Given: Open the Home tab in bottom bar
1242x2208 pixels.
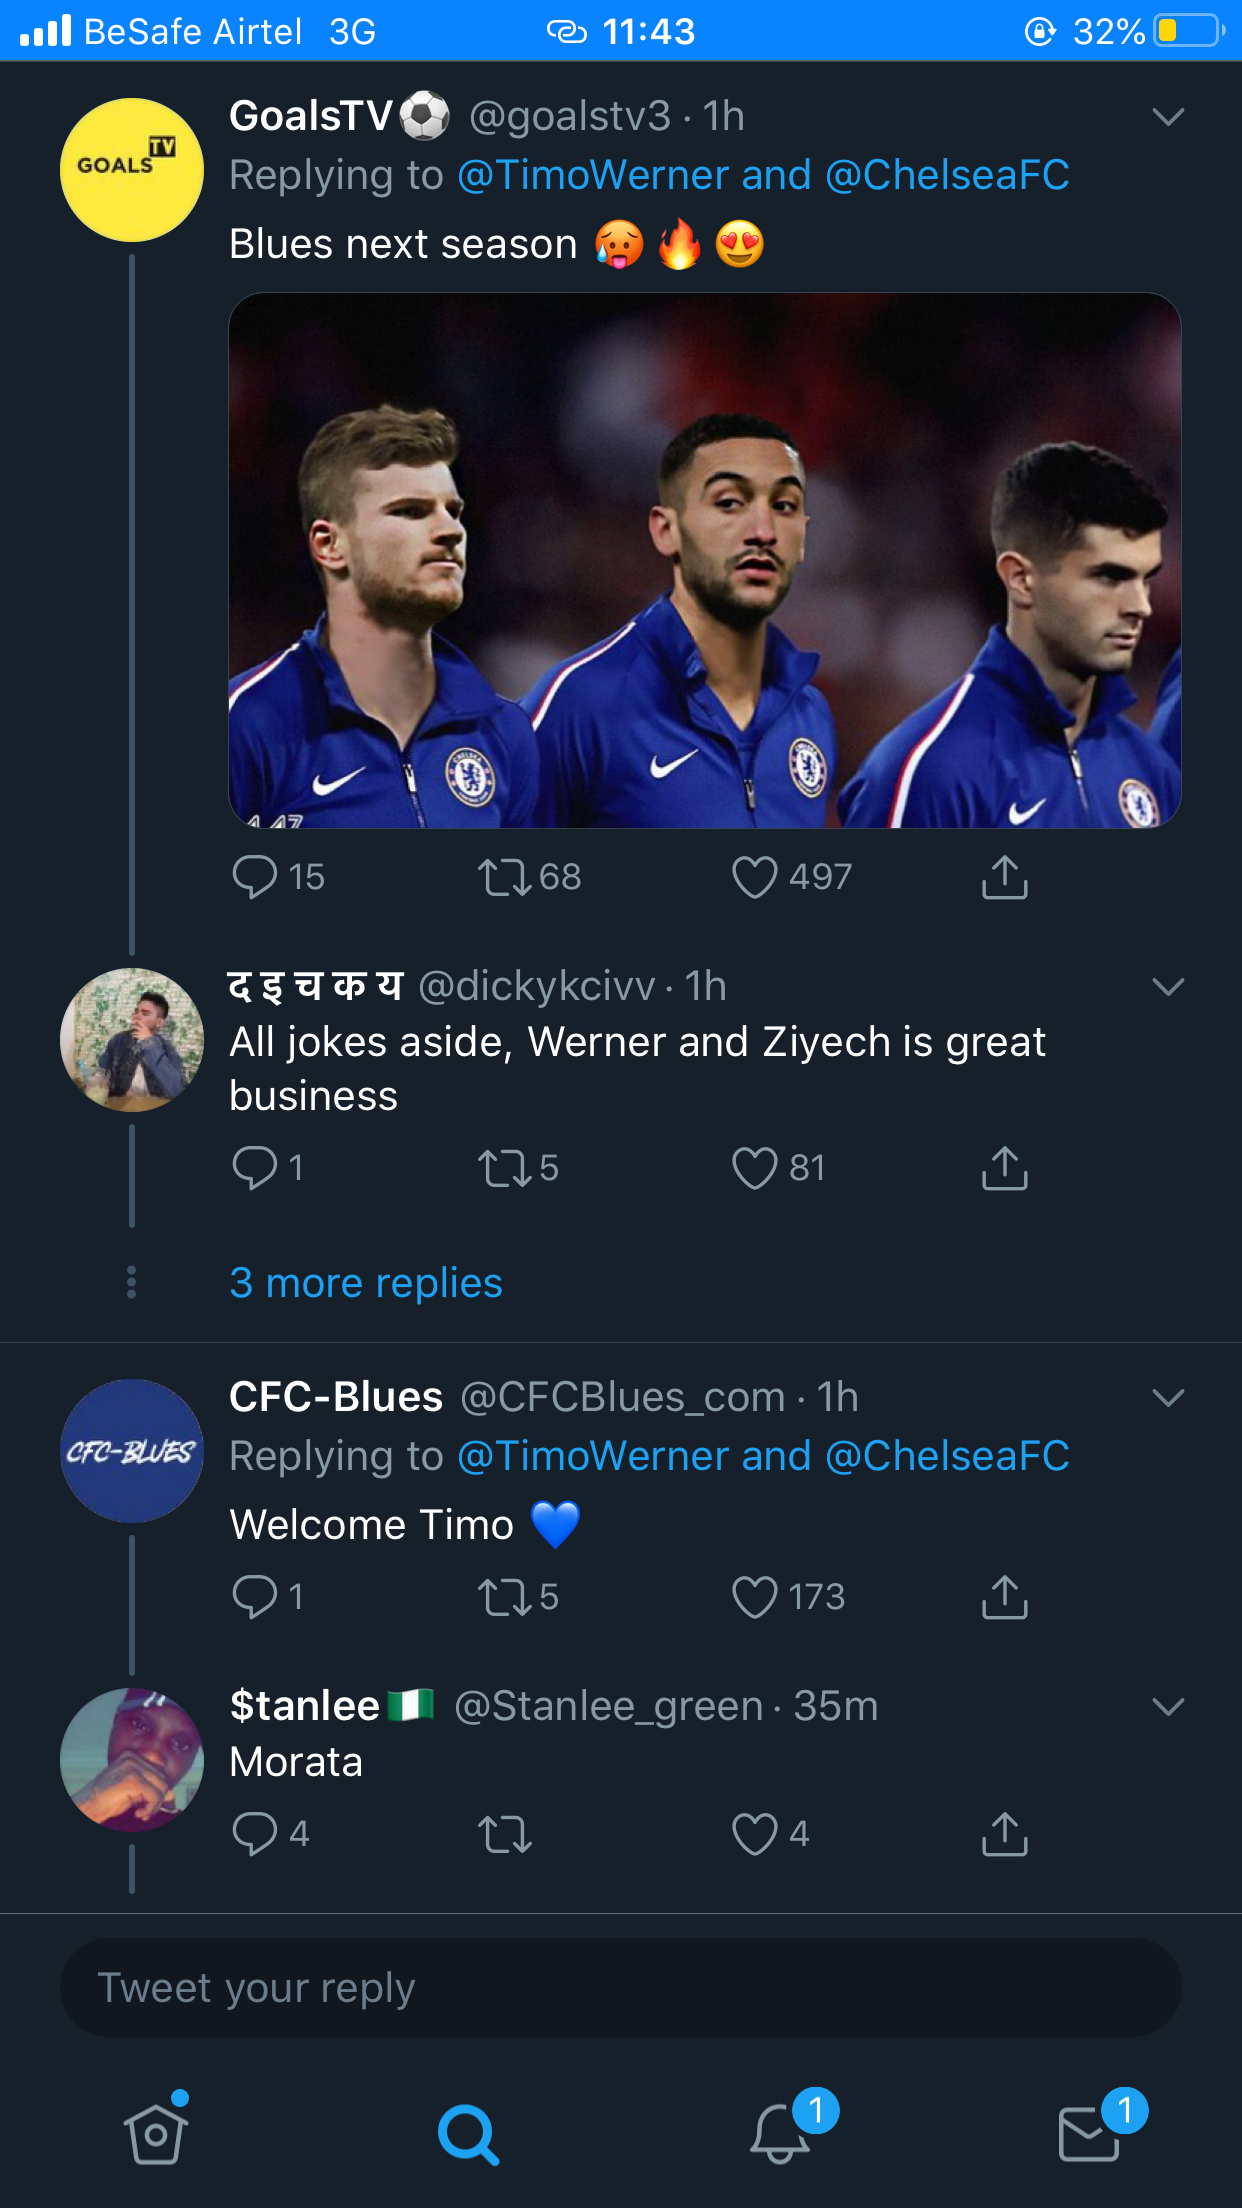Looking at the screenshot, I should coord(156,2133).
